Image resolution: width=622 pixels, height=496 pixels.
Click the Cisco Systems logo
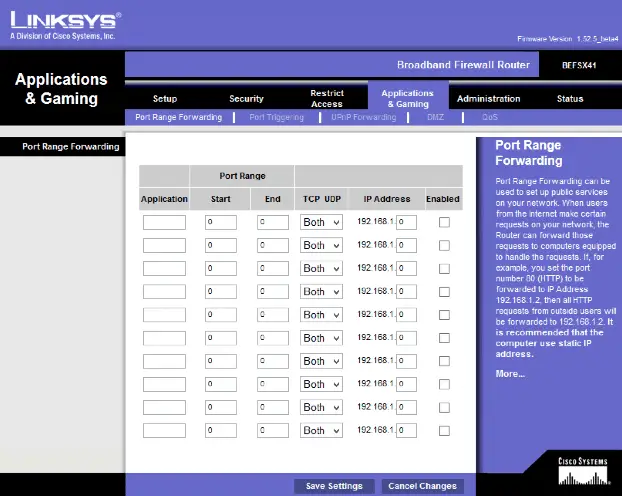[x=583, y=471]
